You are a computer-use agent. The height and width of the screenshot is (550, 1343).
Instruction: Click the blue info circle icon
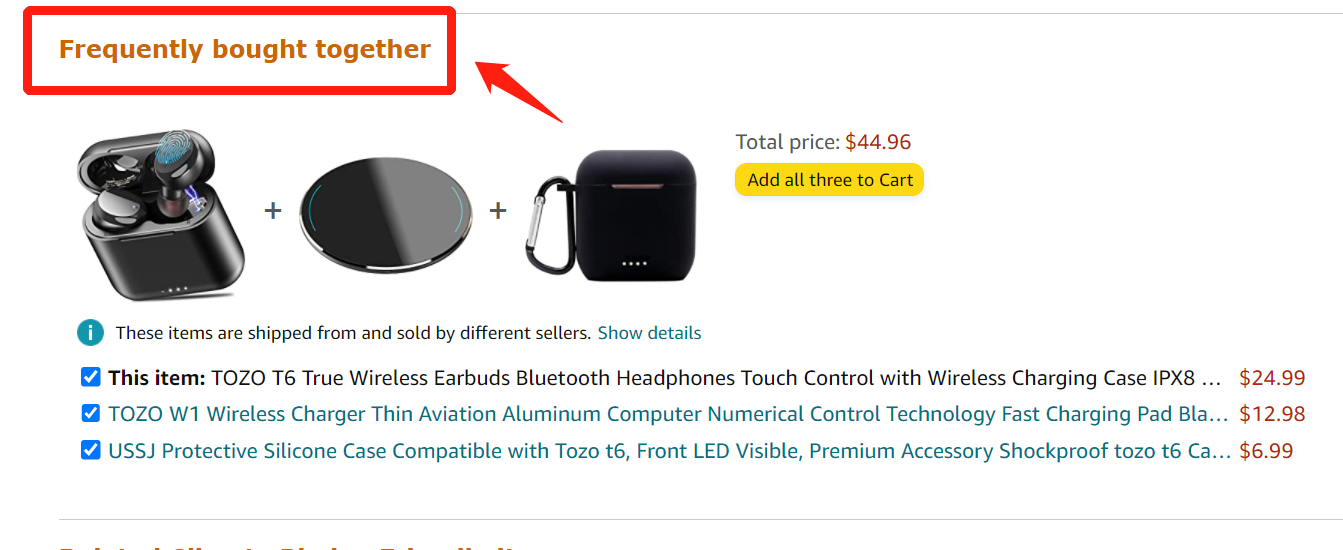pyautogui.click(x=90, y=333)
